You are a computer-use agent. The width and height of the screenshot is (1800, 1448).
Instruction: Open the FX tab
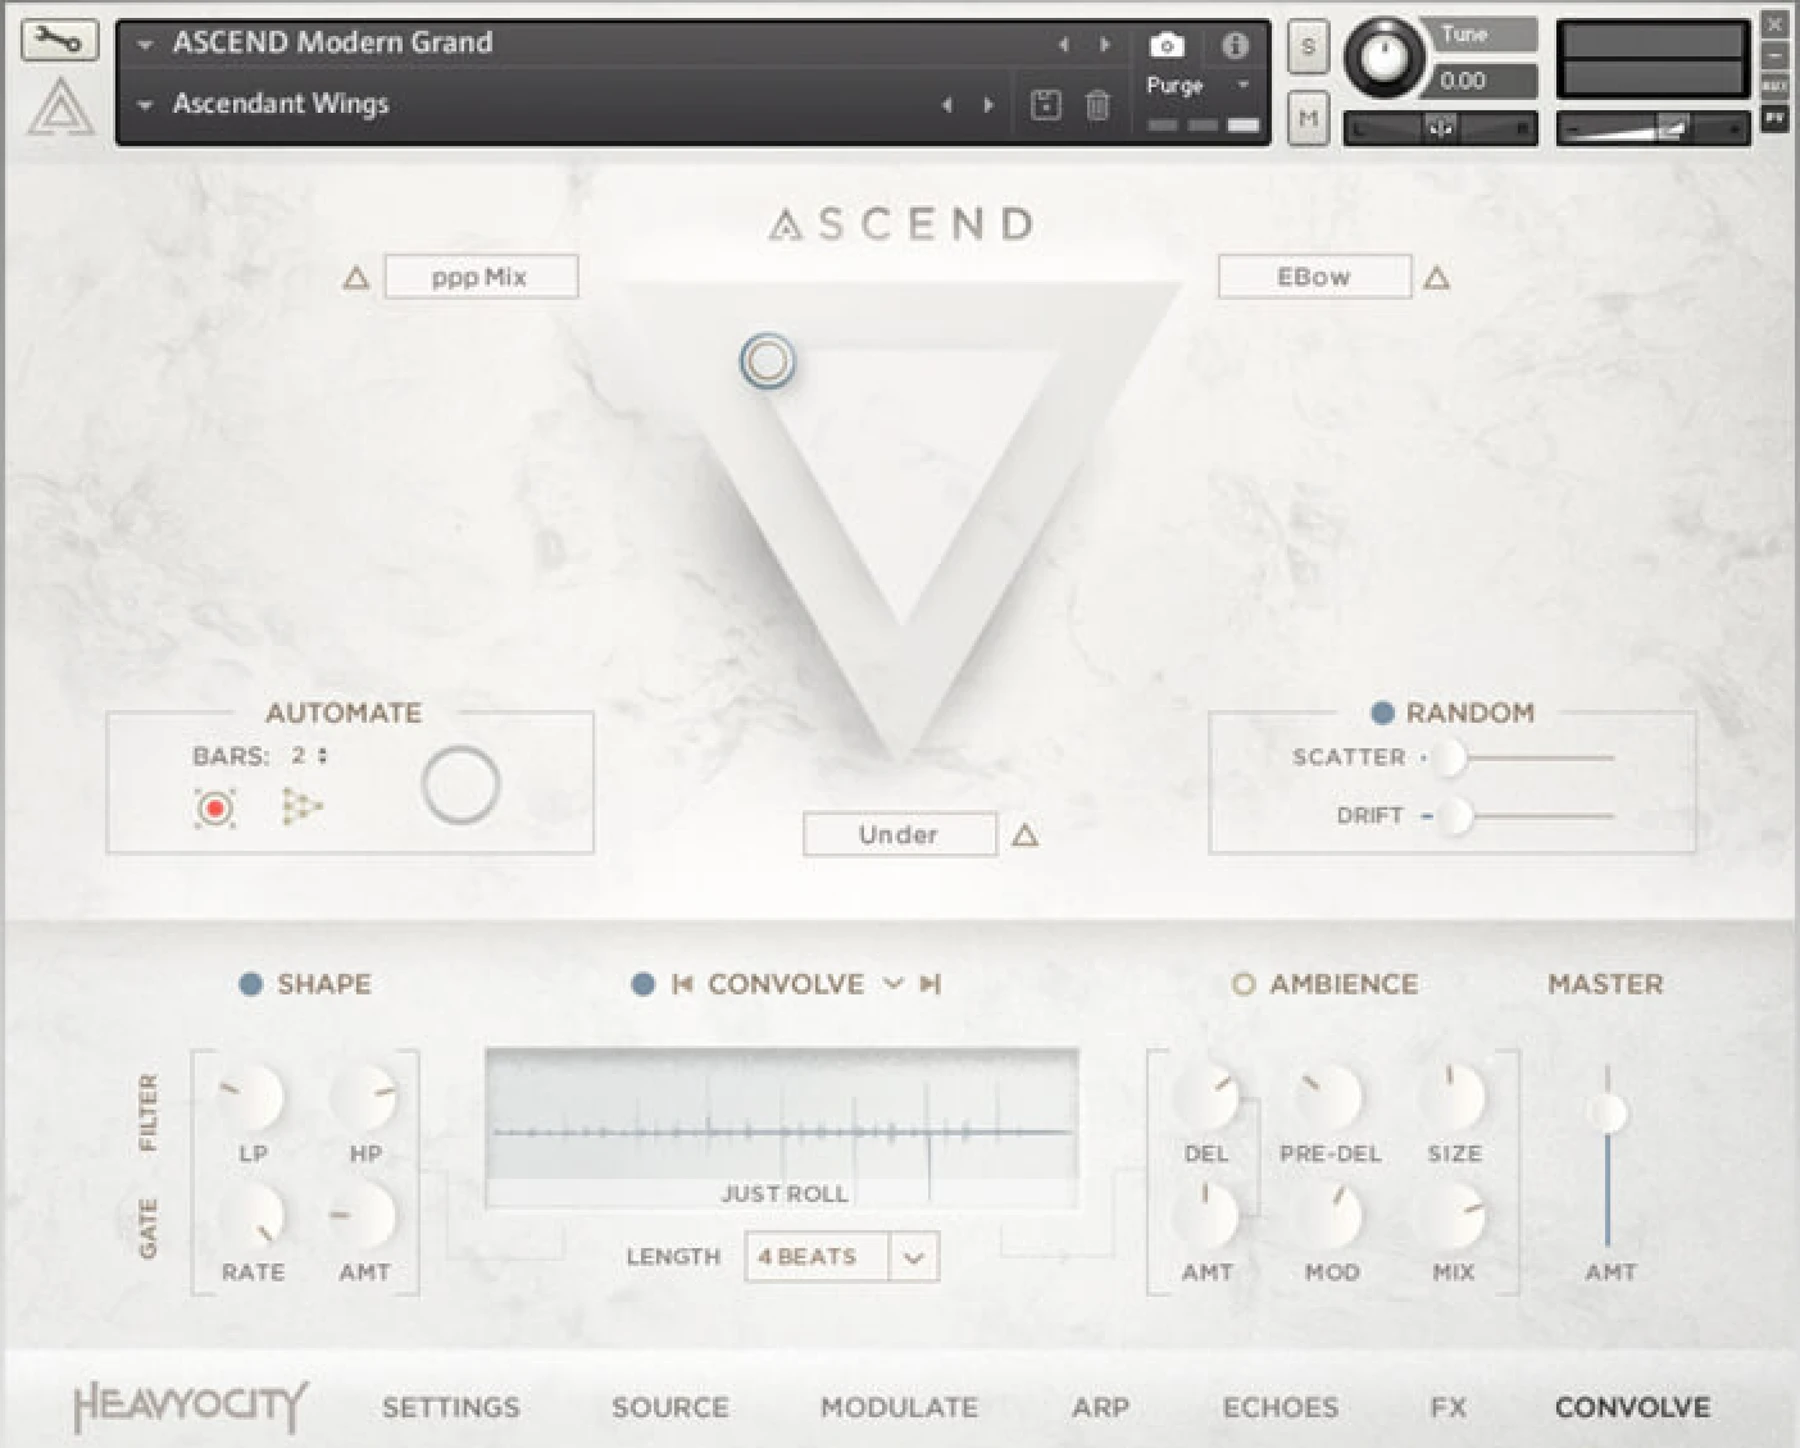point(1448,1407)
